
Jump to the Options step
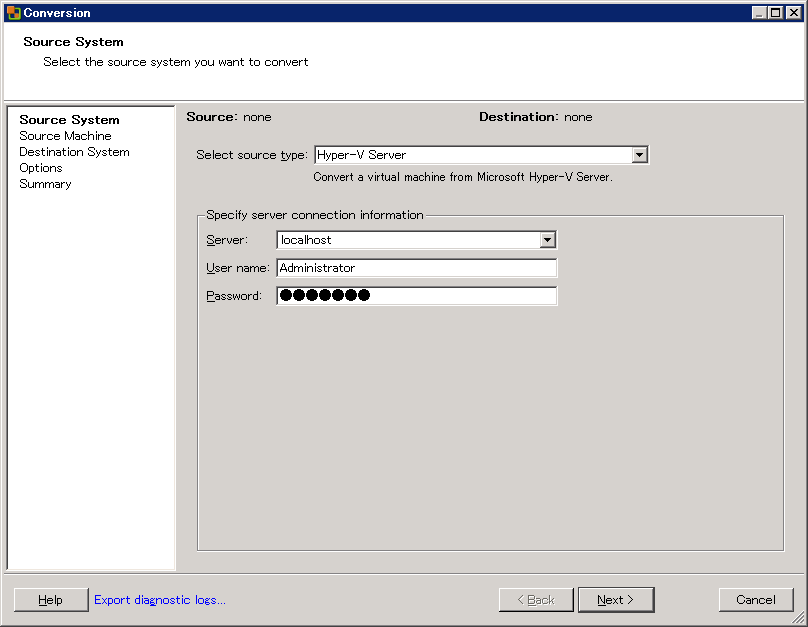click(x=41, y=168)
